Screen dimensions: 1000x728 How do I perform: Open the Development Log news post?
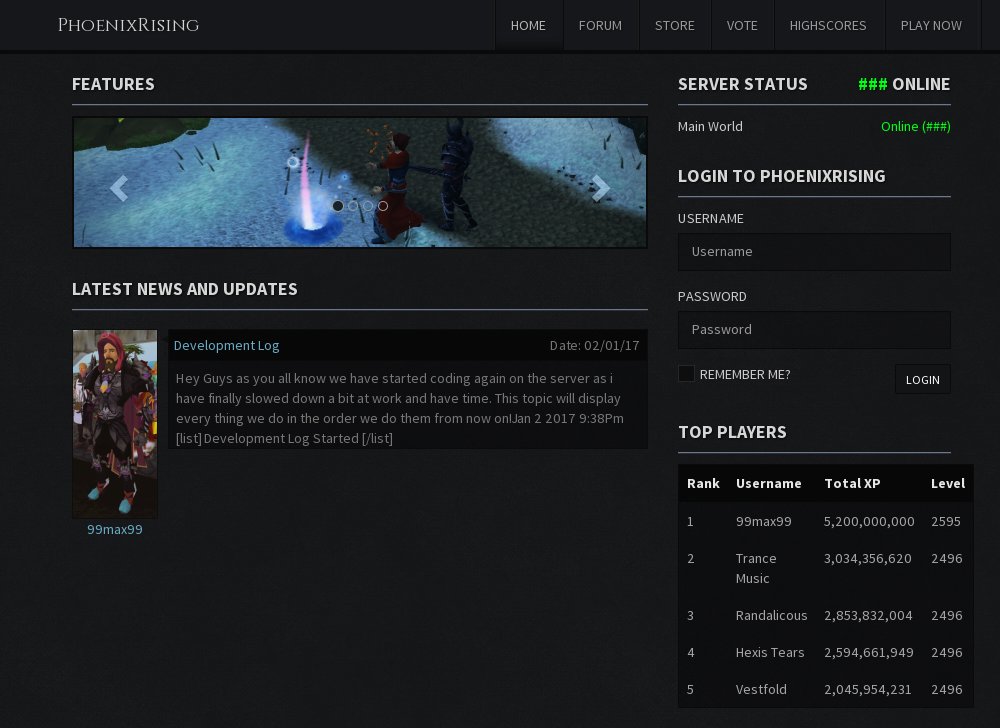(227, 345)
